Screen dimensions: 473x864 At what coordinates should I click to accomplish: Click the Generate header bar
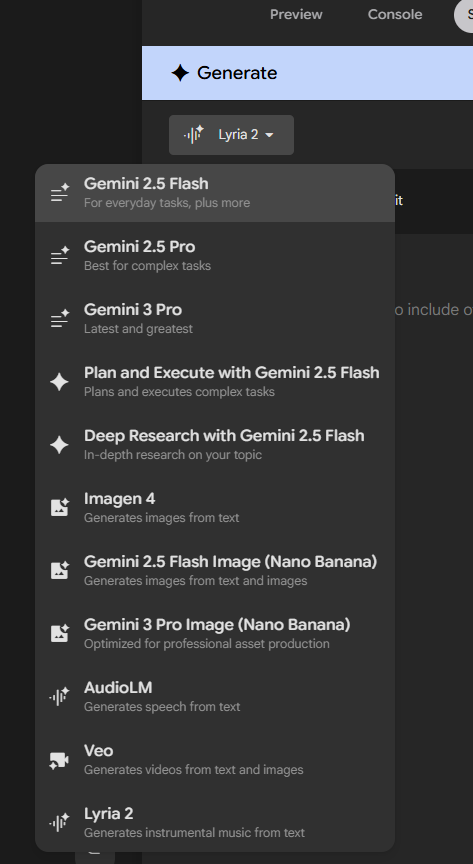pyautogui.click(x=307, y=73)
